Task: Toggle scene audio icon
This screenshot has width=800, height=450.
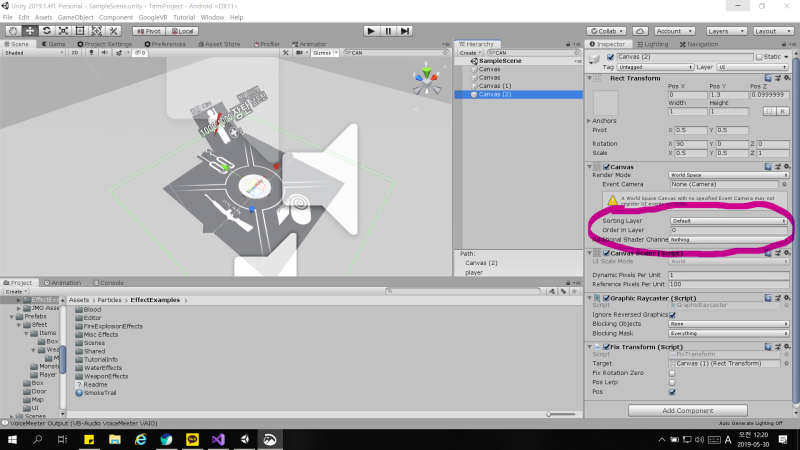Action: 105,53
